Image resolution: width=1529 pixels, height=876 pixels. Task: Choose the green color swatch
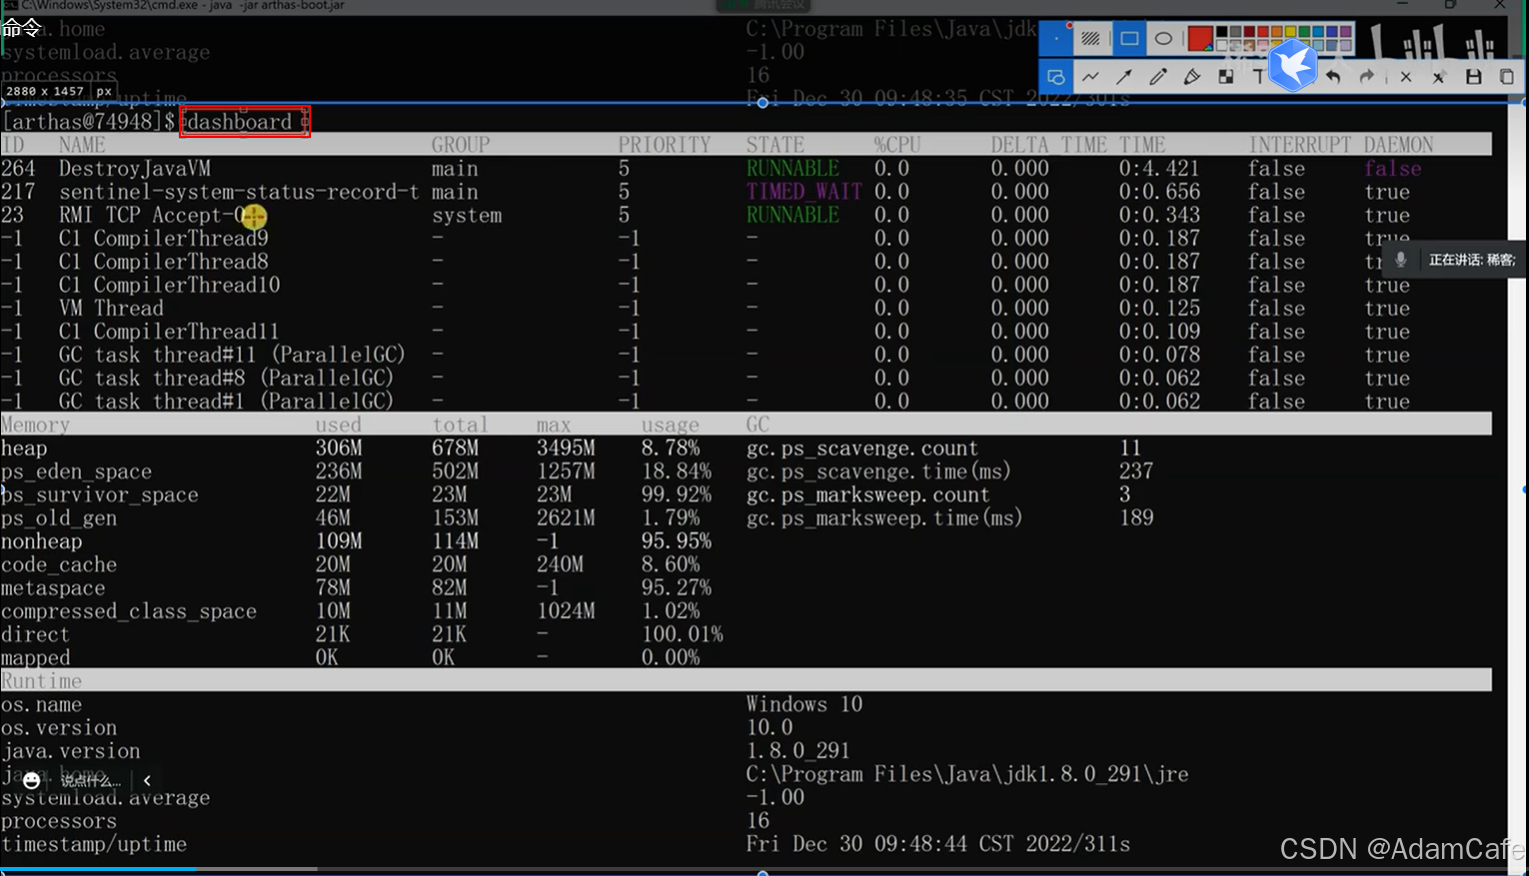point(1306,33)
